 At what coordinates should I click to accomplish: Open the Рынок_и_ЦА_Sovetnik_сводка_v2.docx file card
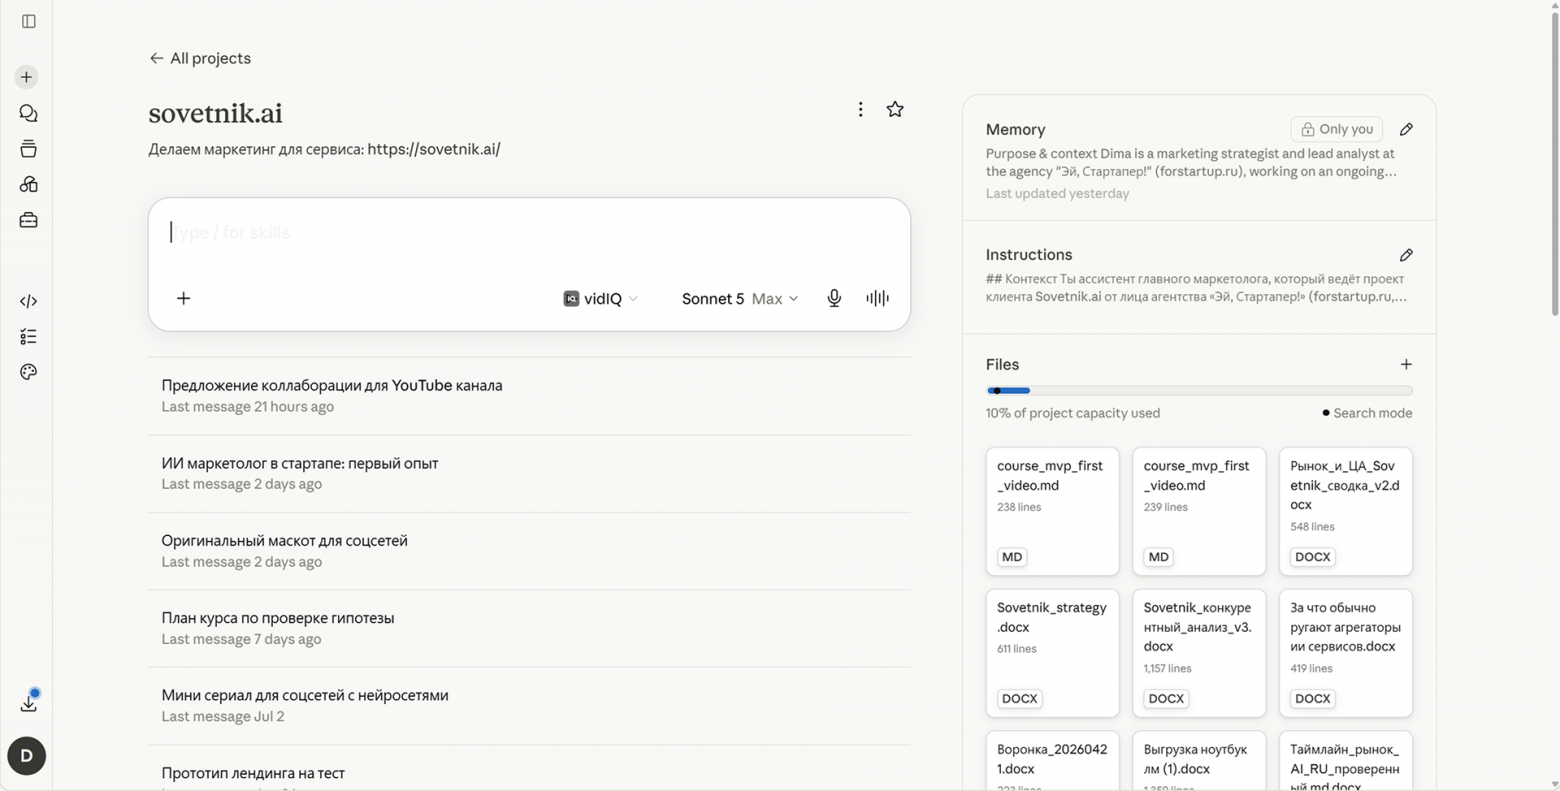pos(1346,511)
